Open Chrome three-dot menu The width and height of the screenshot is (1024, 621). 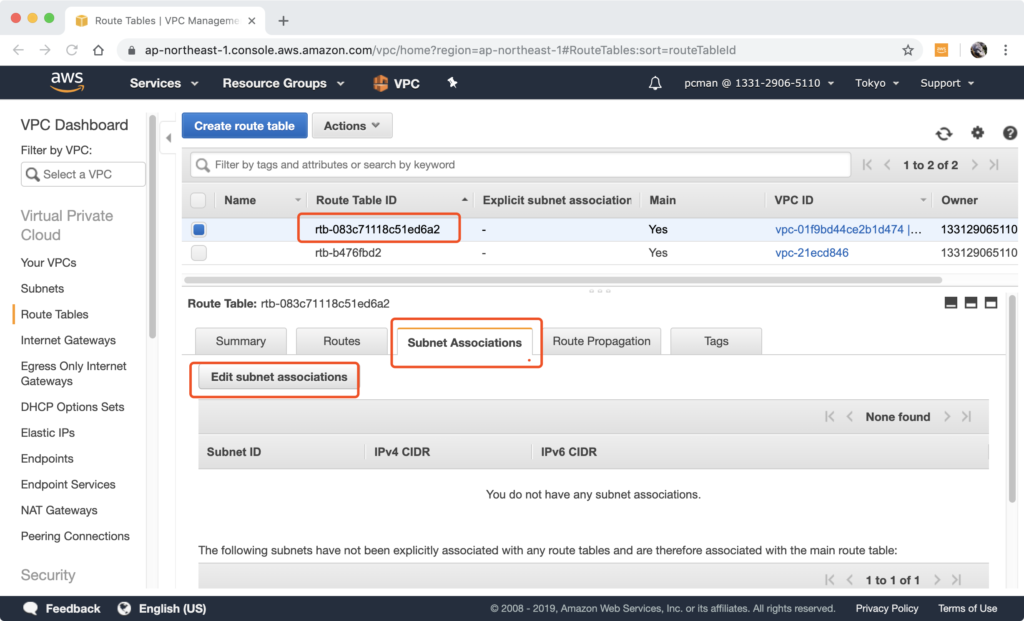[x=1006, y=50]
